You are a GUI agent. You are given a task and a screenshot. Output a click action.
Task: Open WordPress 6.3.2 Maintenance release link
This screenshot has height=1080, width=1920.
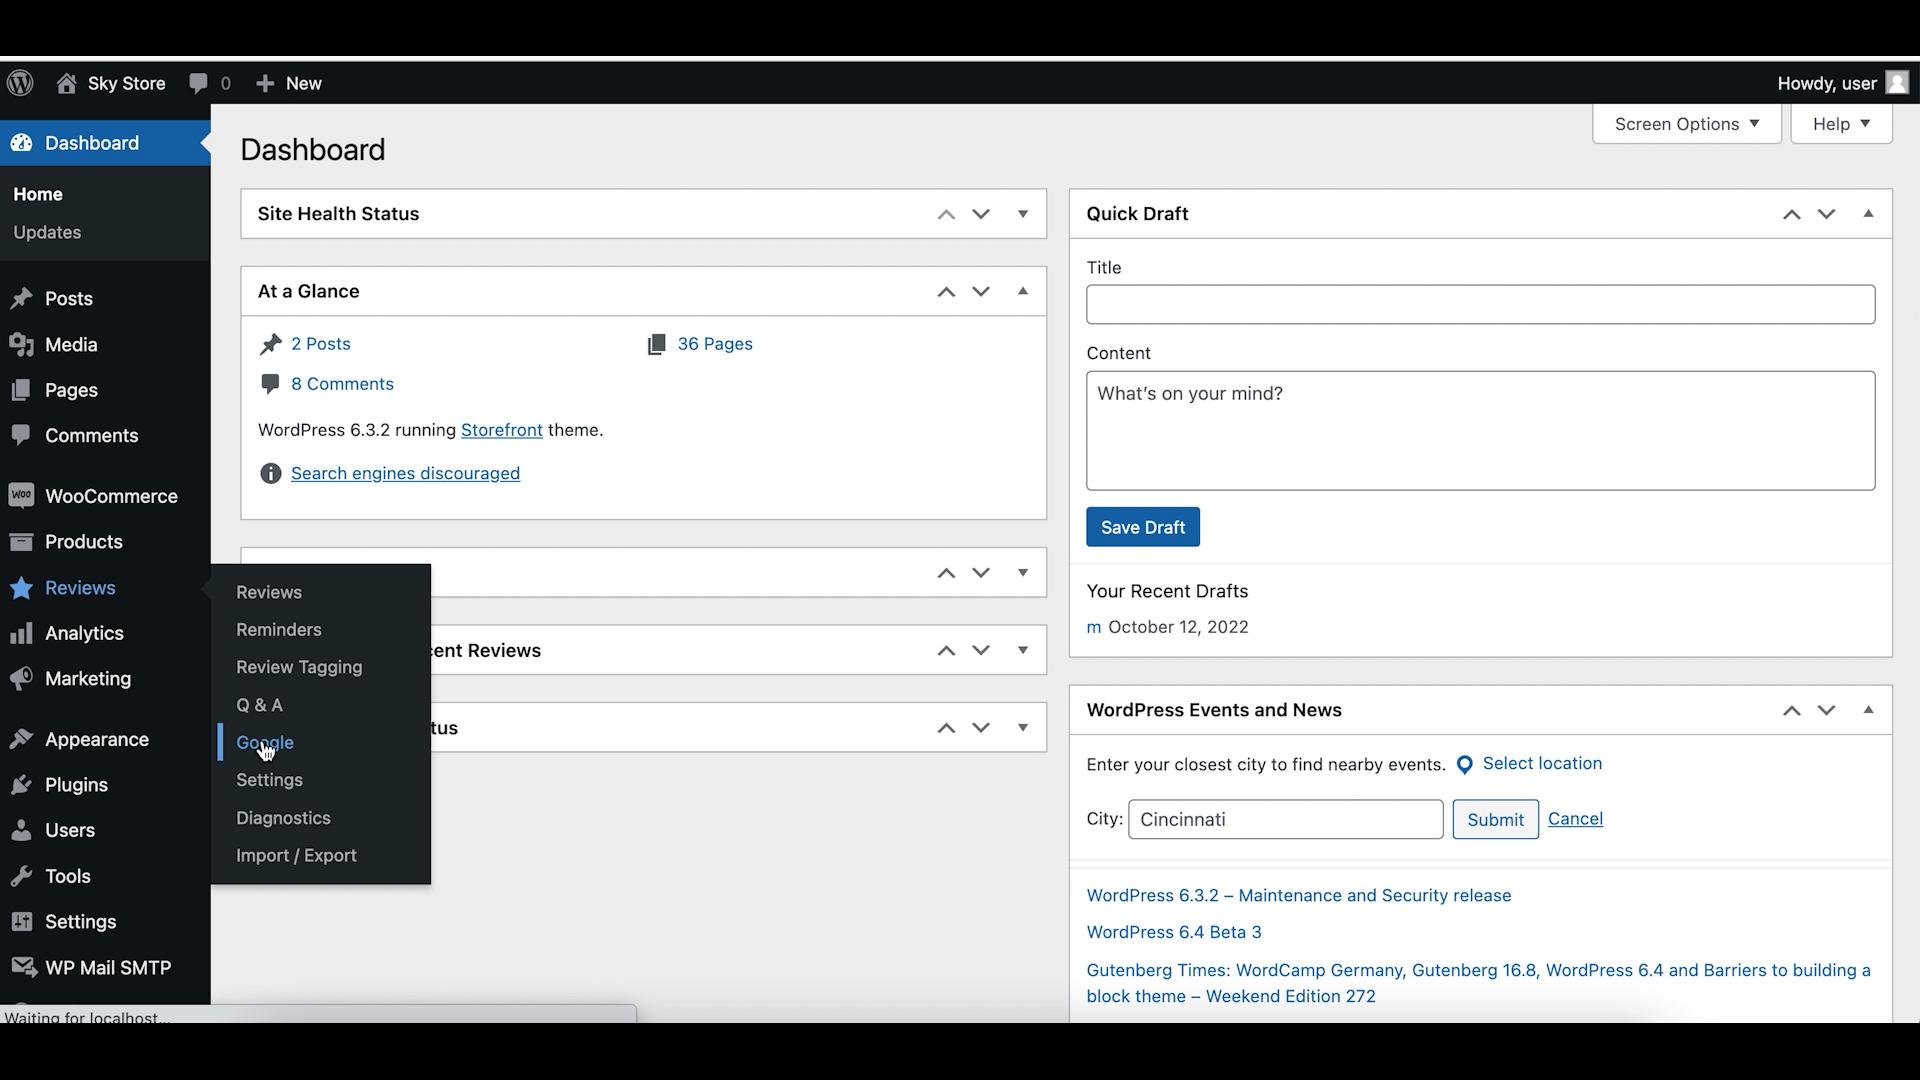[x=1299, y=896]
